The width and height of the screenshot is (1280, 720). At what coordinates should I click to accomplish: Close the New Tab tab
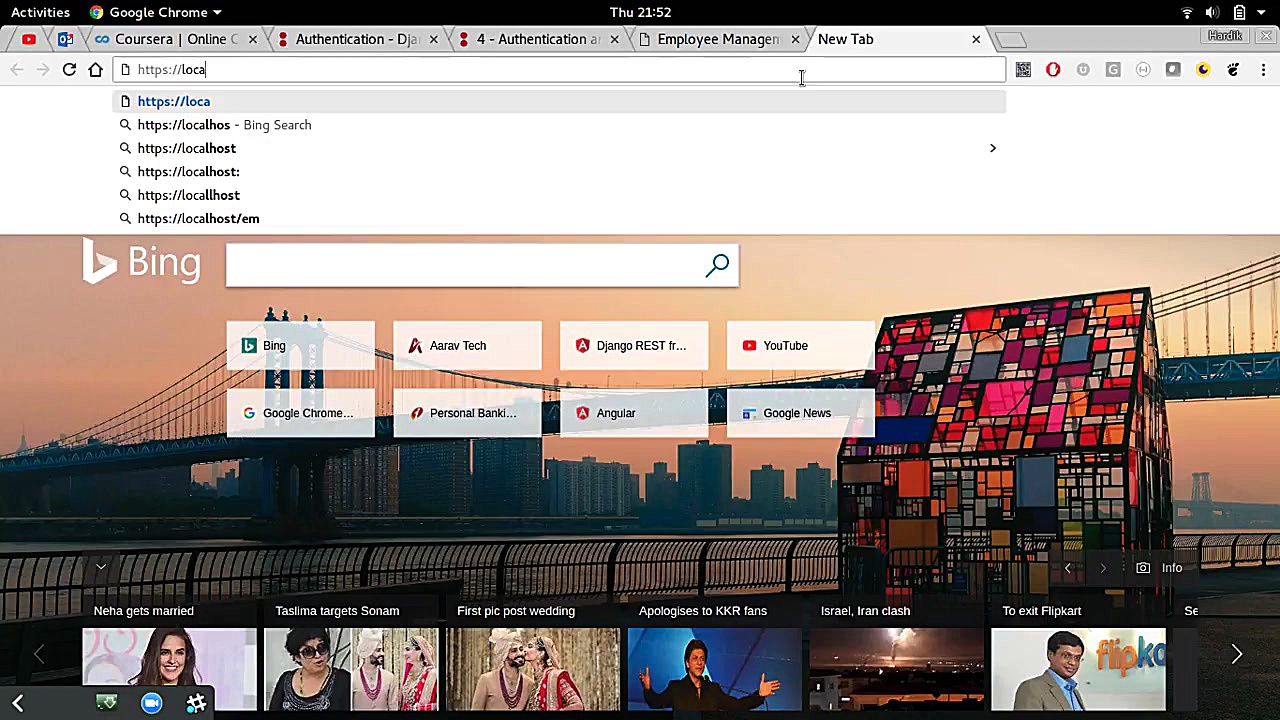click(x=976, y=39)
